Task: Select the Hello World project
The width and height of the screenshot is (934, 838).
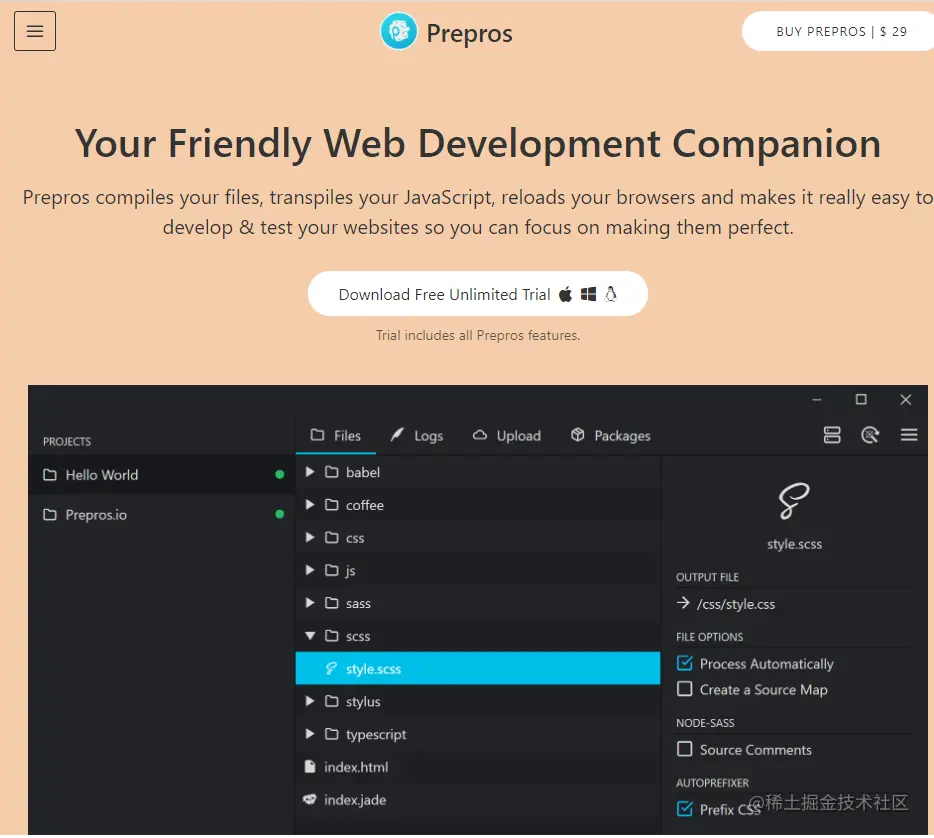Action: pos(162,475)
